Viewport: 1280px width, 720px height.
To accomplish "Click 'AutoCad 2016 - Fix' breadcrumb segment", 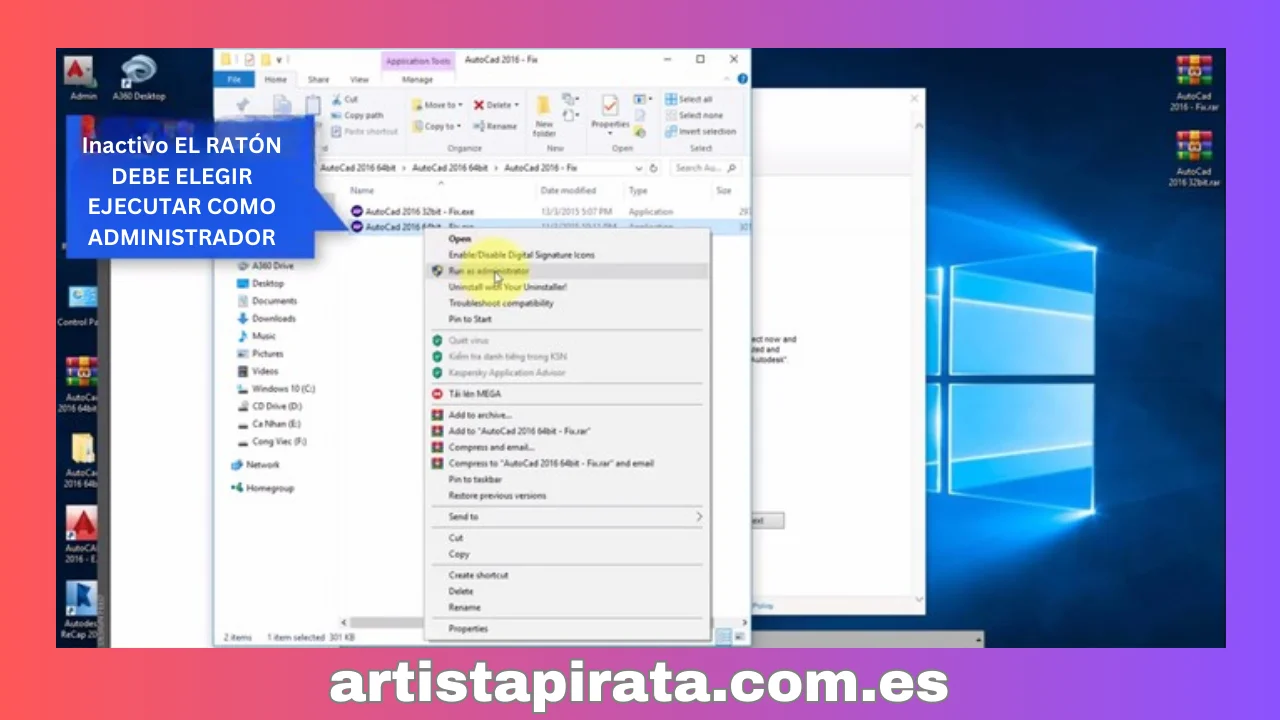I will (x=541, y=168).
